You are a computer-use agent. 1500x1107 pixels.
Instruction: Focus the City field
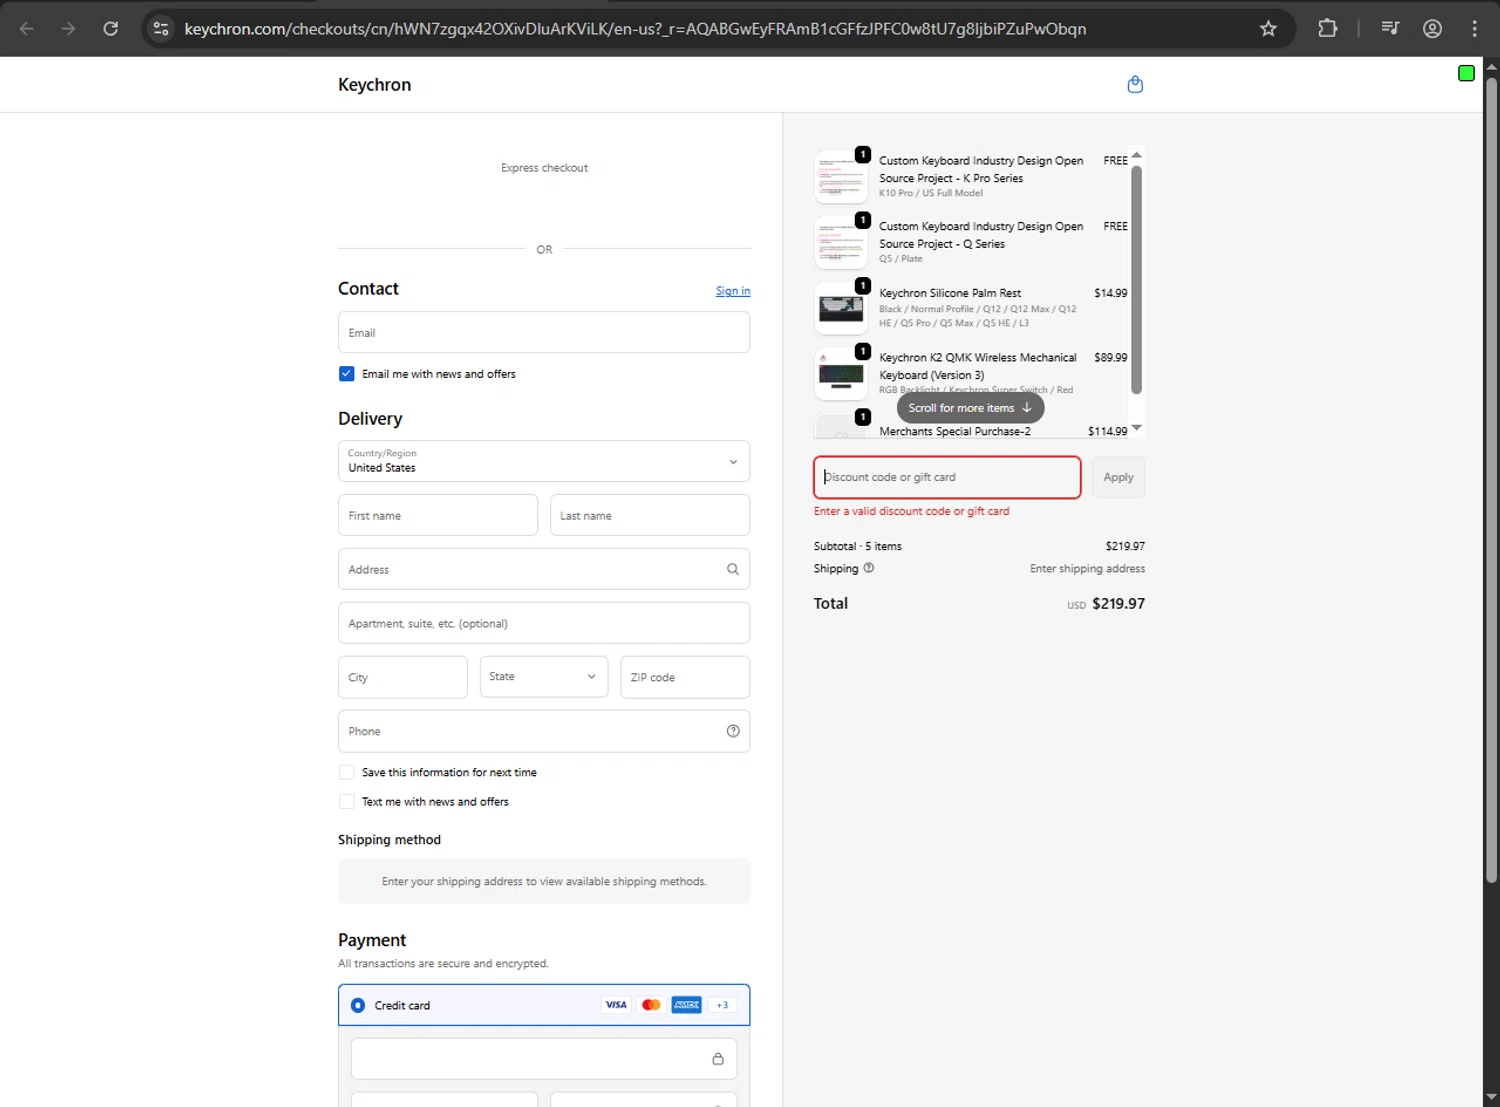pos(403,677)
